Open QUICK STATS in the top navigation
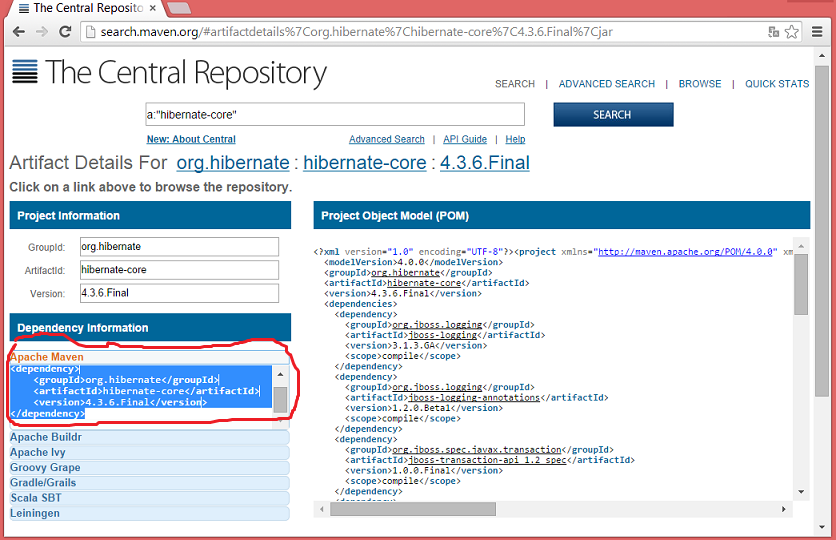The image size is (836, 540). (x=777, y=84)
